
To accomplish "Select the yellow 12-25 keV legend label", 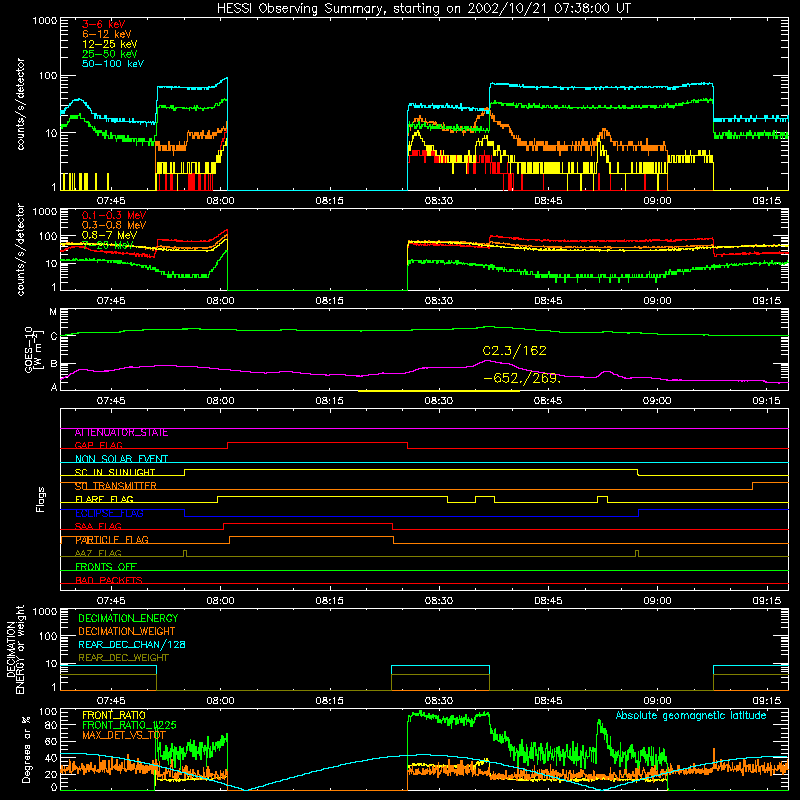I will 110,44.
